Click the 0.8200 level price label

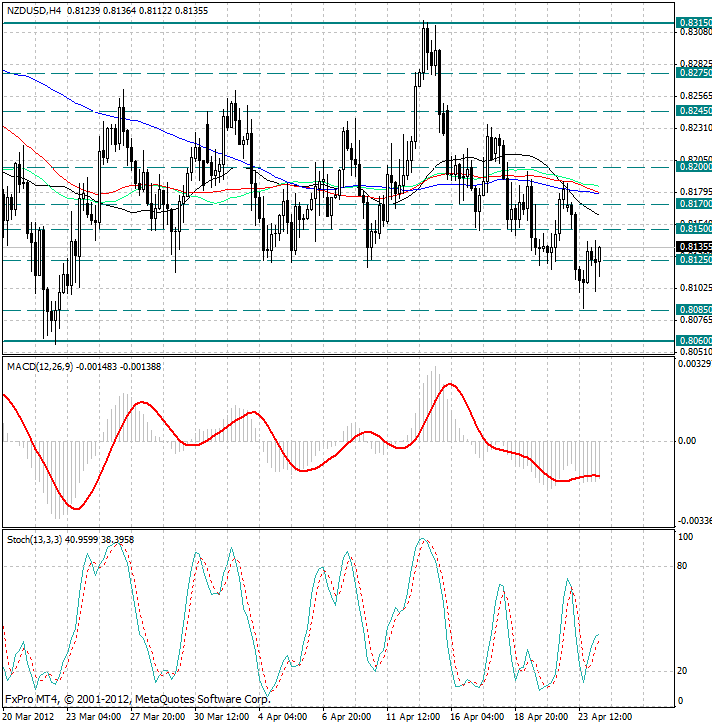click(694, 168)
